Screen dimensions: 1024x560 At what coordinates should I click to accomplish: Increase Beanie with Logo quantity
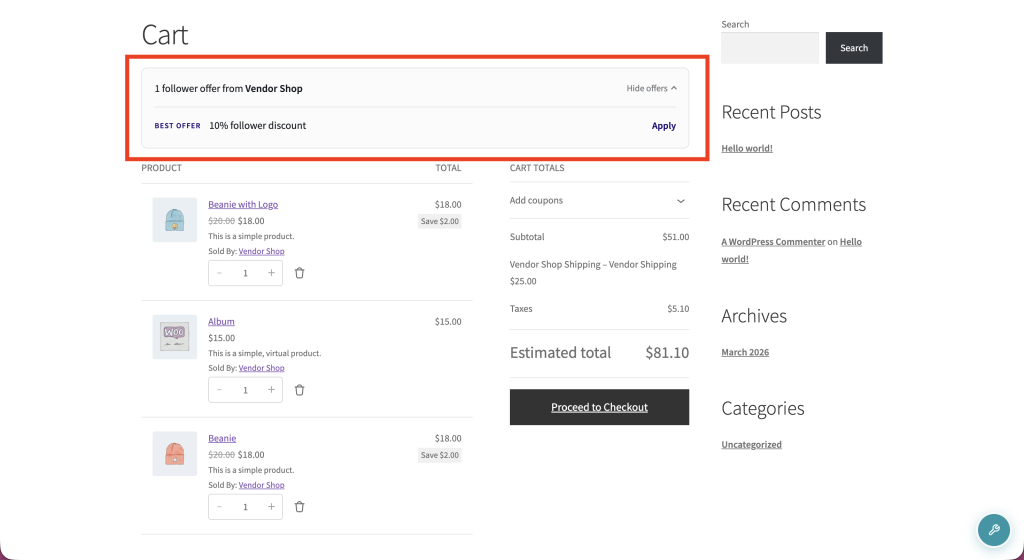271,273
